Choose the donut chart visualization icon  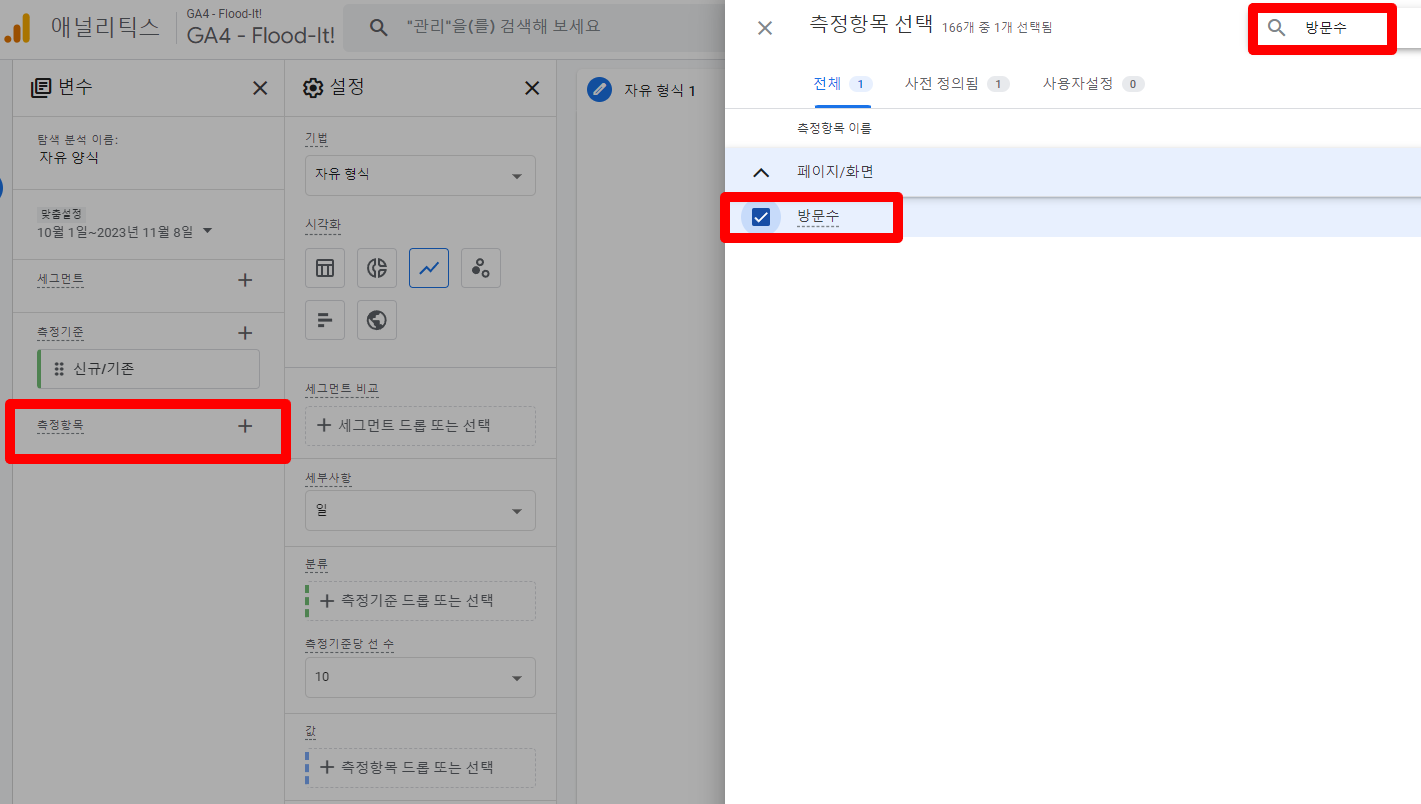377,268
